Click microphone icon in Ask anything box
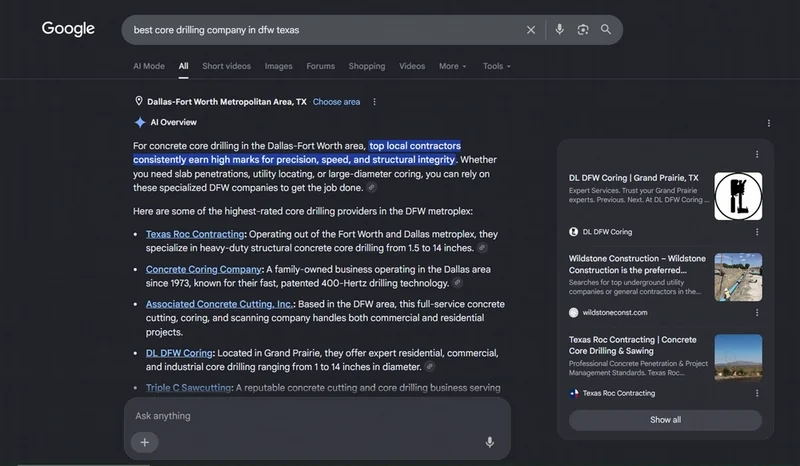 click(489, 442)
